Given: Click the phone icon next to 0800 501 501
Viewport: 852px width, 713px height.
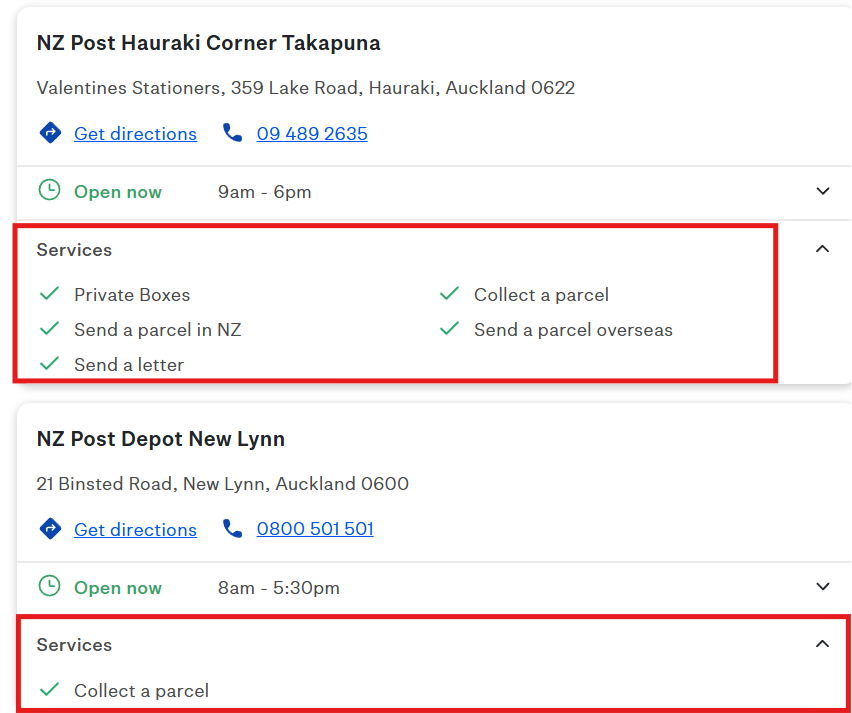Looking at the screenshot, I should click(x=233, y=528).
